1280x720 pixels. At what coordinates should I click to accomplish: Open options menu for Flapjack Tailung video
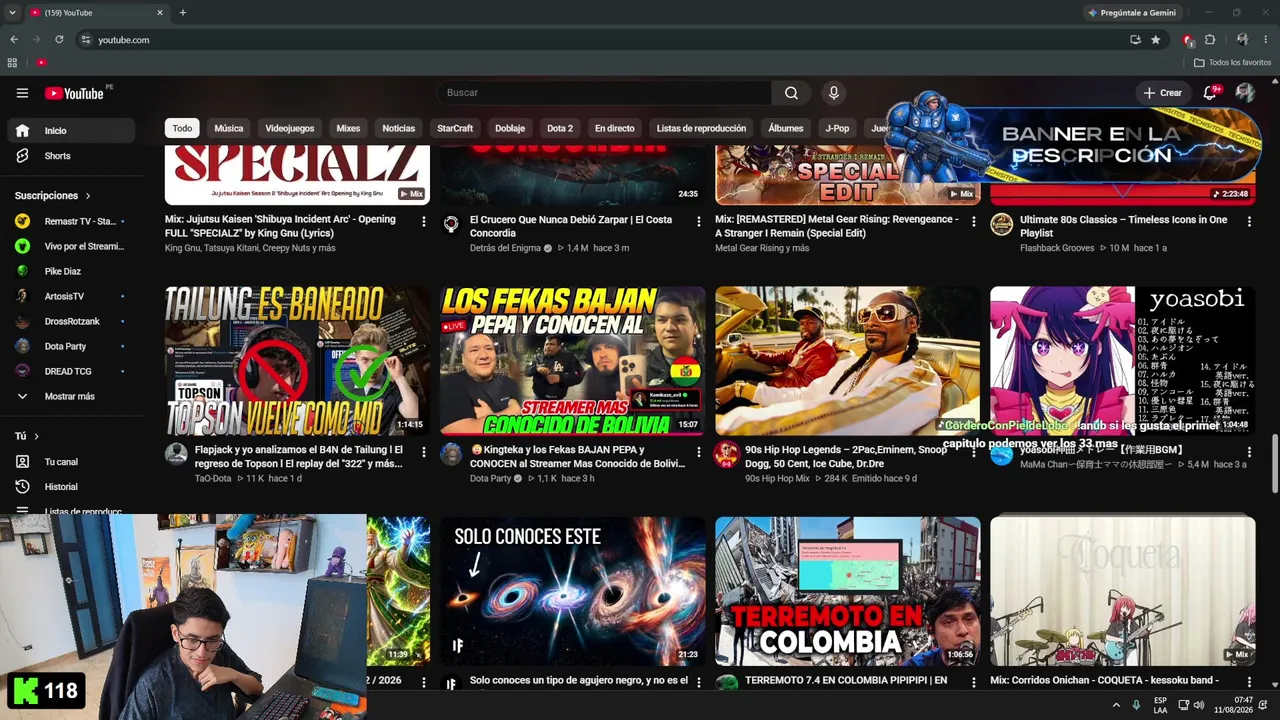coord(424,452)
